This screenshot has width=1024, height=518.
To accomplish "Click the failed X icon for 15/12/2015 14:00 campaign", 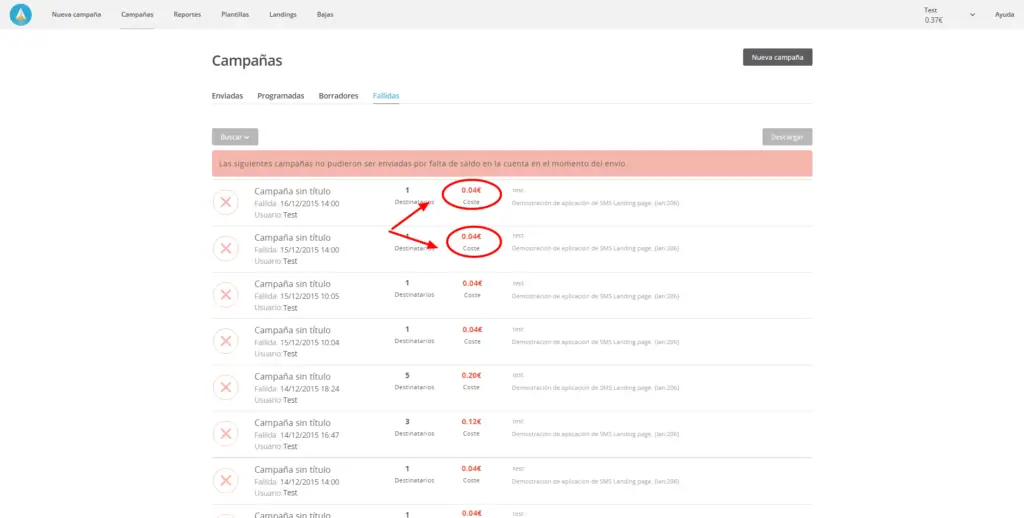I will click(x=226, y=248).
